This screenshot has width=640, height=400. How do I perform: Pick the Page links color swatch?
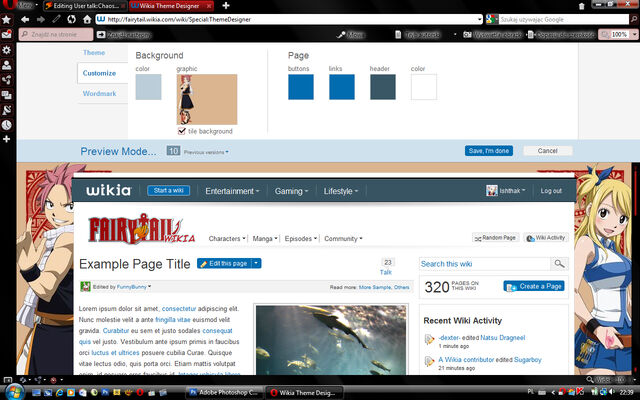[x=342, y=87]
